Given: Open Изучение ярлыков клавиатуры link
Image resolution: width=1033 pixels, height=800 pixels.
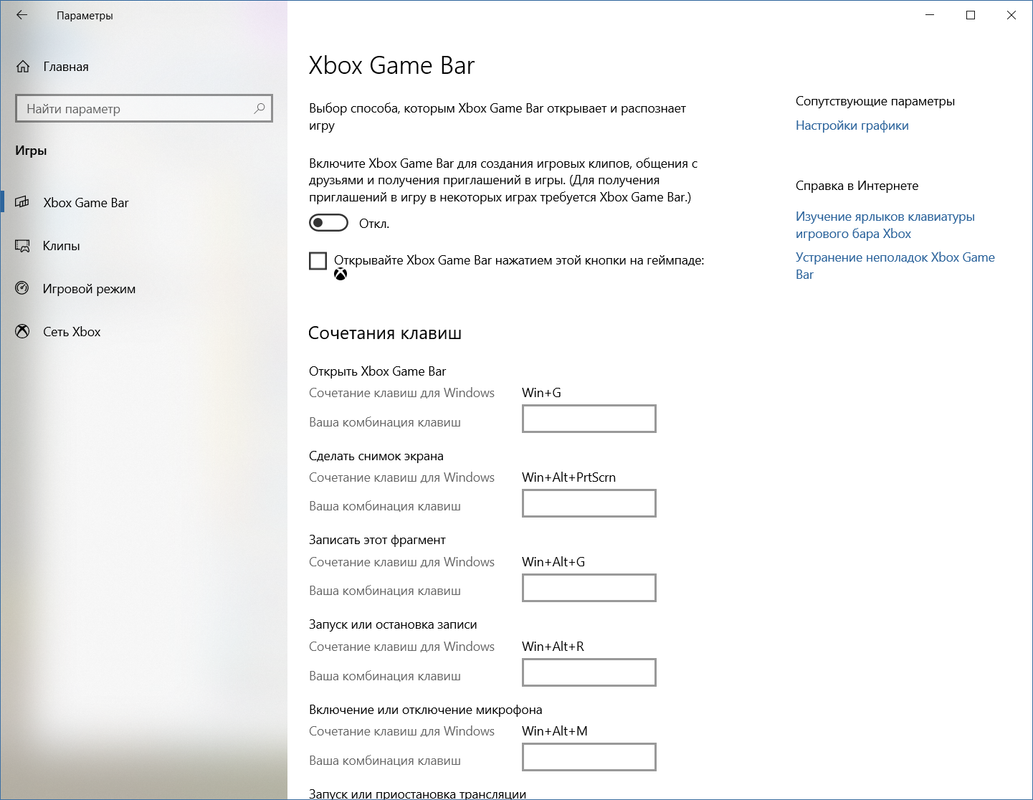Looking at the screenshot, I should point(885,225).
